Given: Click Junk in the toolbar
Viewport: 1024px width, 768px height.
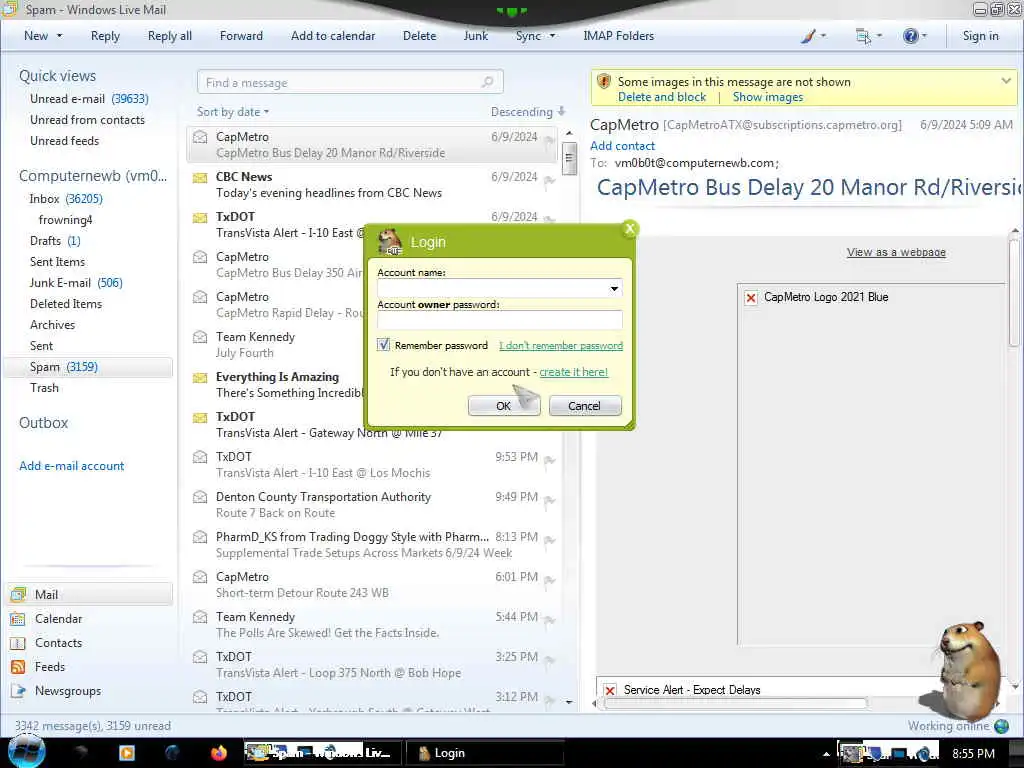Looking at the screenshot, I should 475,36.
